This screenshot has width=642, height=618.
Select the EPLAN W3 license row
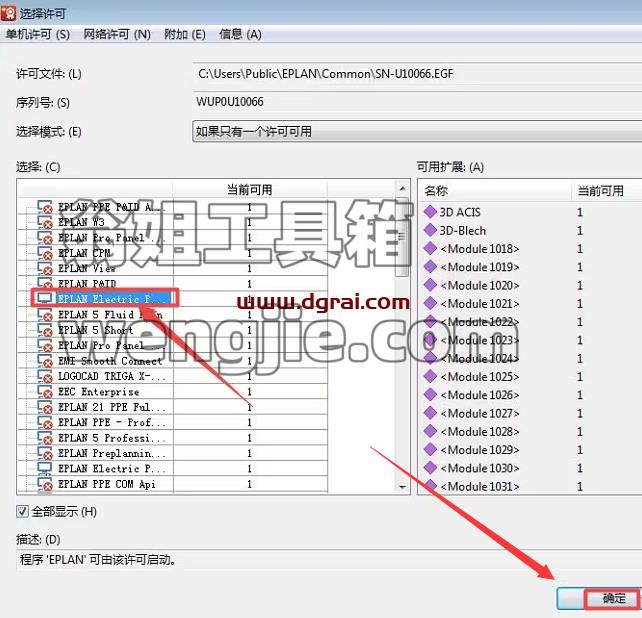pos(172,222)
